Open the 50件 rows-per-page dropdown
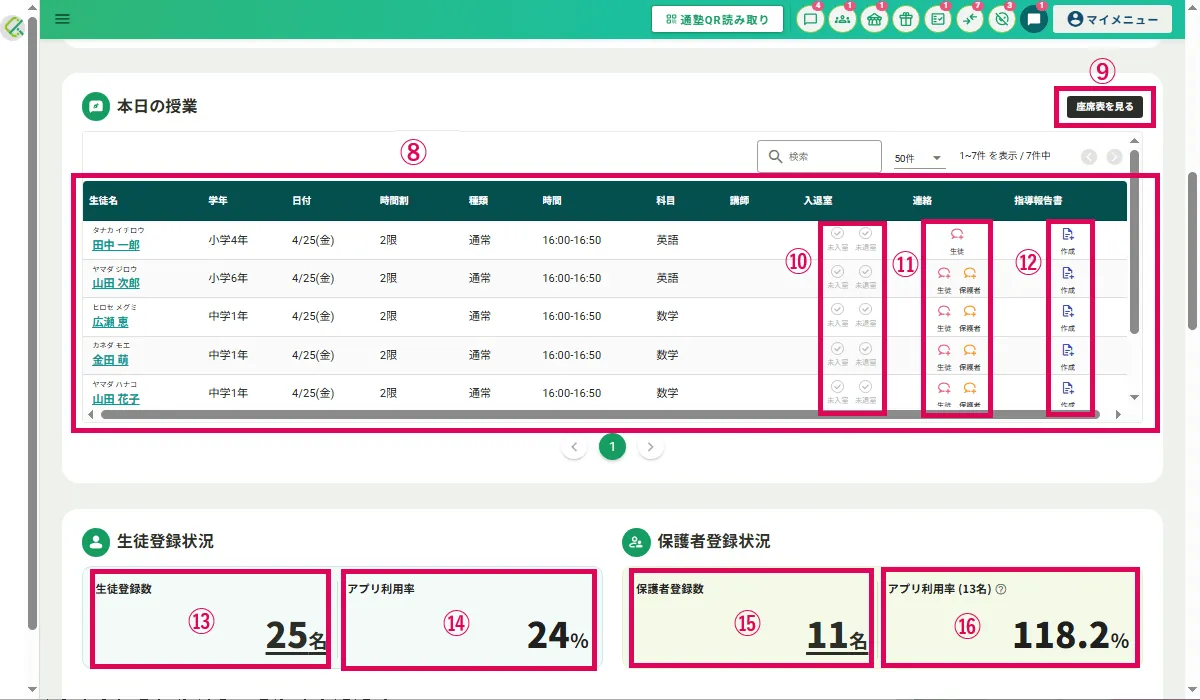Image resolution: width=1200 pixels, height=700 pixels. (918, 158)
